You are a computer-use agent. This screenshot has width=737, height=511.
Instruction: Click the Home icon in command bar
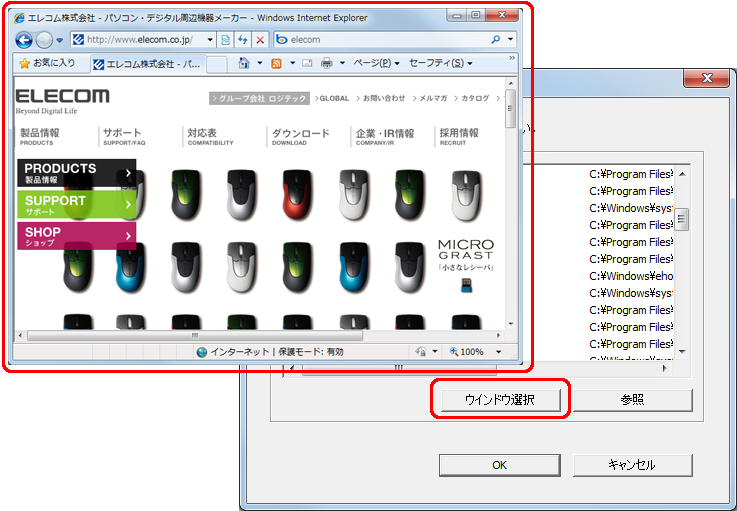click(x=243, y=63)
